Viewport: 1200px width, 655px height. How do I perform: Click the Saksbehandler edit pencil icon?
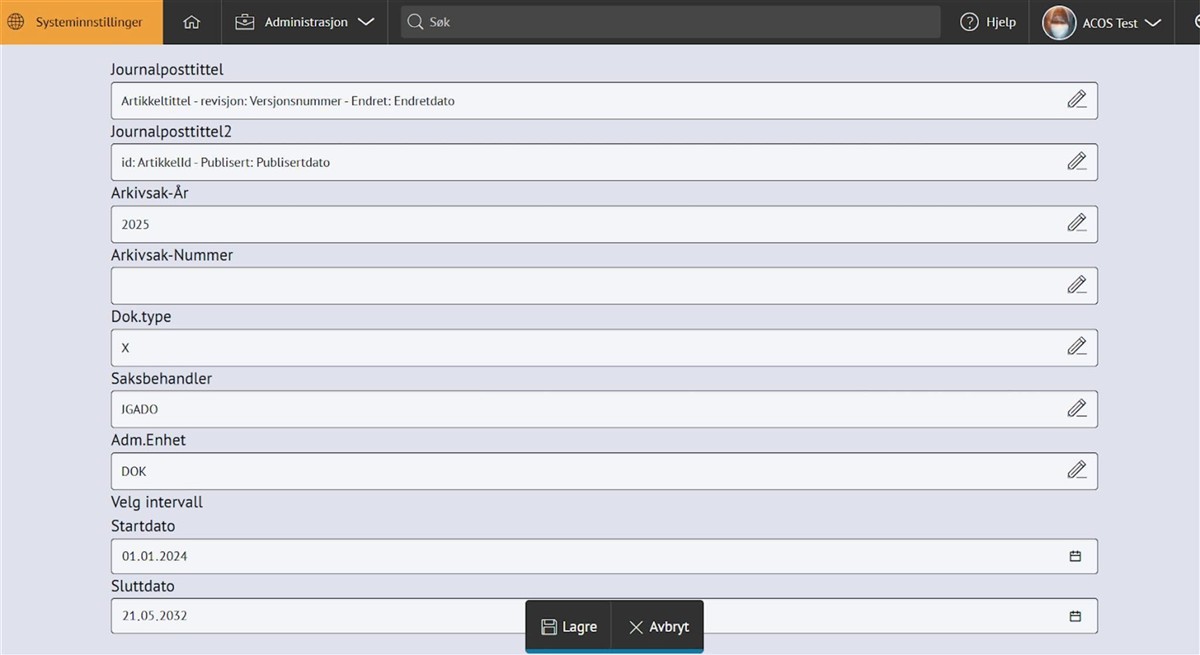(1076, 409)
